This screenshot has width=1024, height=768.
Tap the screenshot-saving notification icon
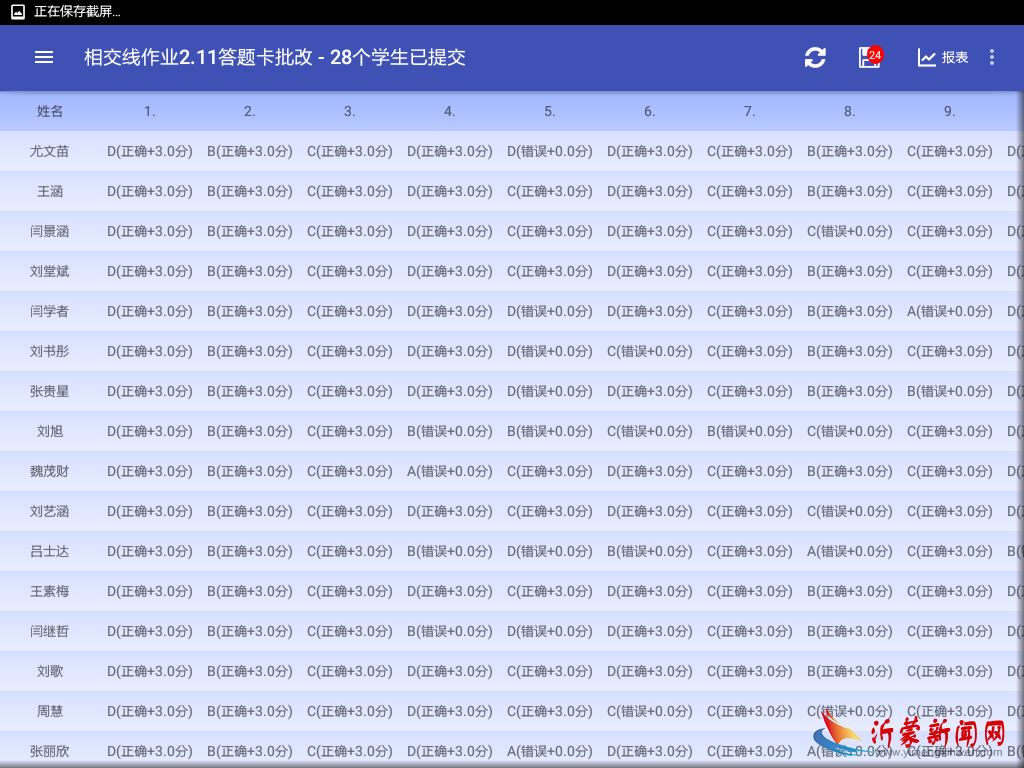[17, 12]
